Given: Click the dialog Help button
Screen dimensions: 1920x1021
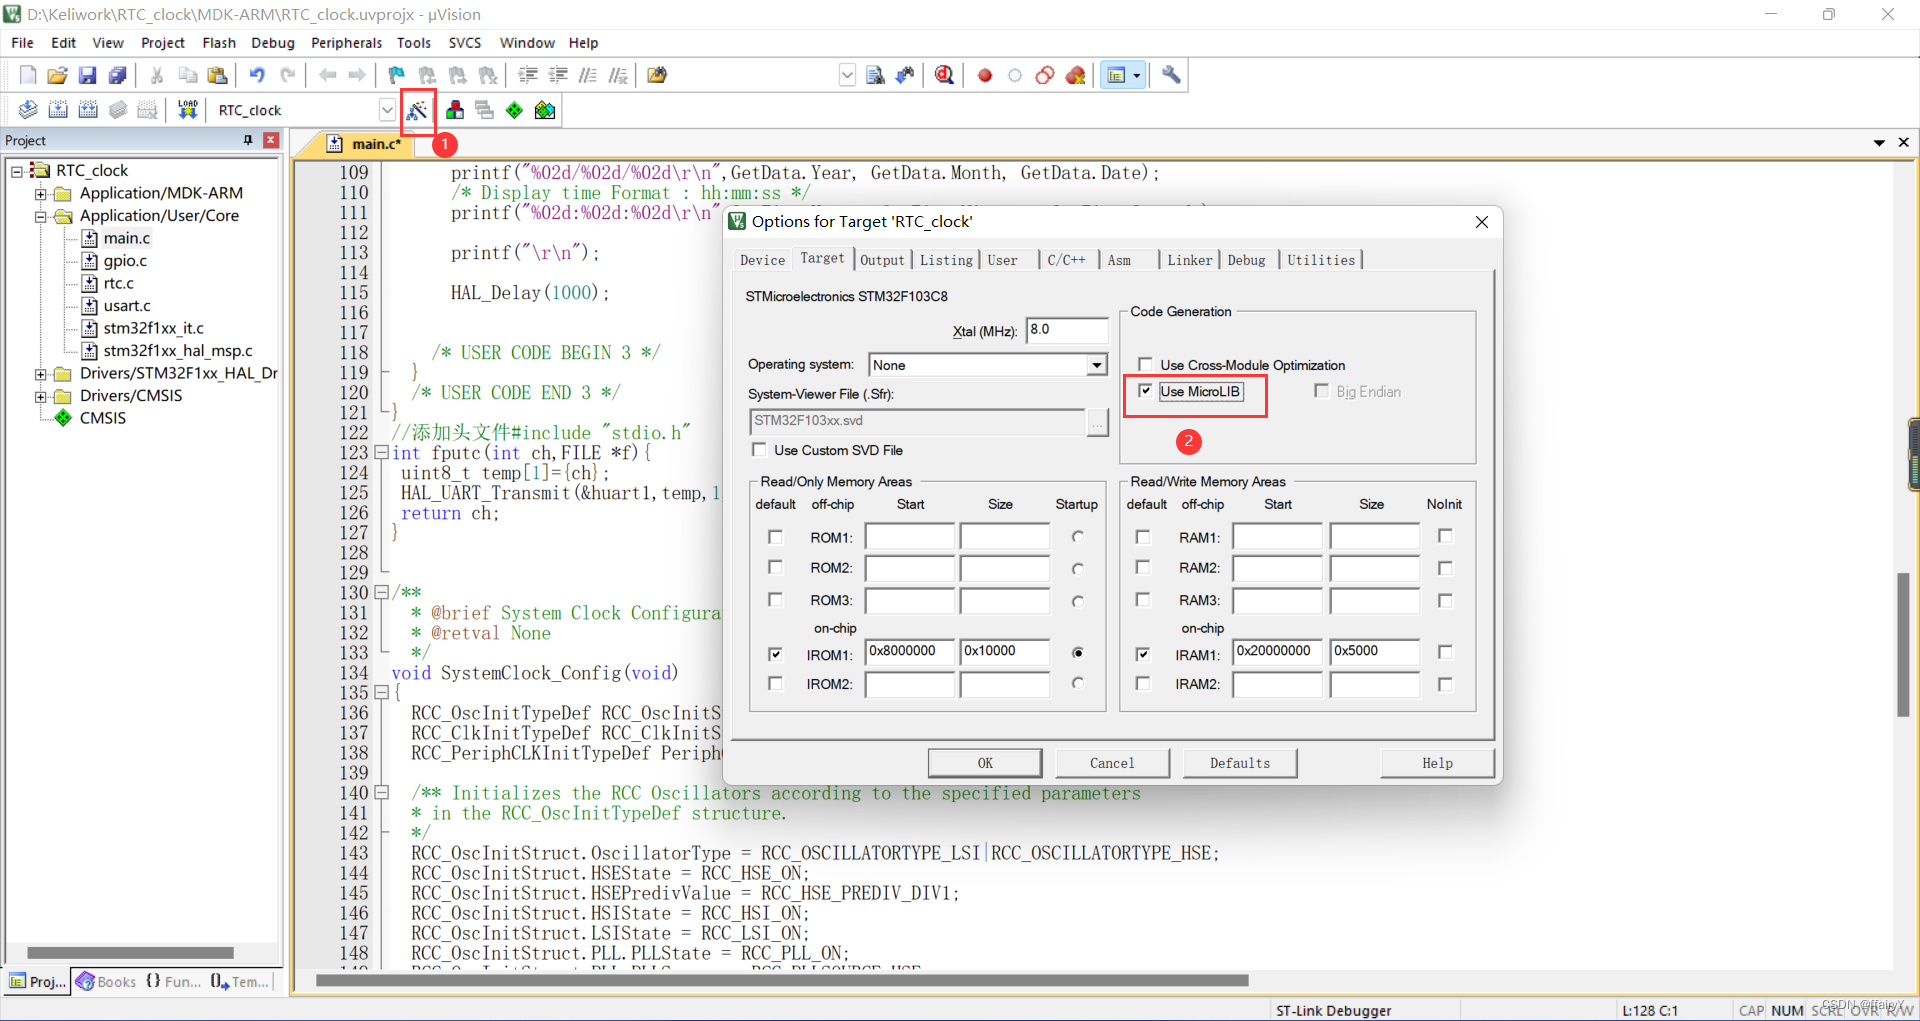Looking at the screenshot, I should [1437, 763].
